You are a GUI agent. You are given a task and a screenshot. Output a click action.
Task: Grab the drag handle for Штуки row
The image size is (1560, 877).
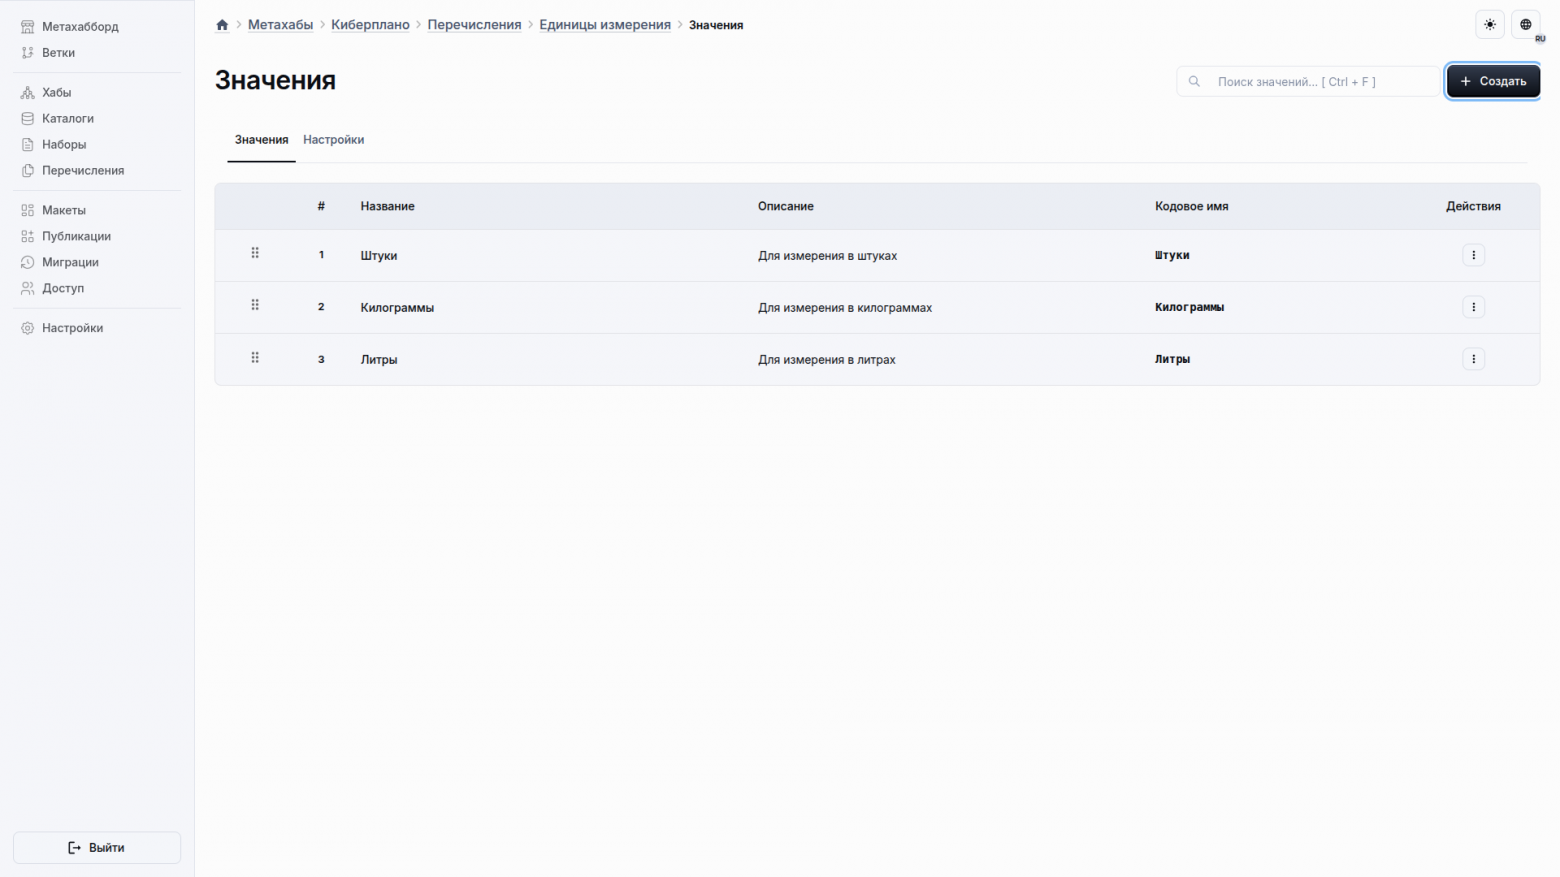(255, 254)
